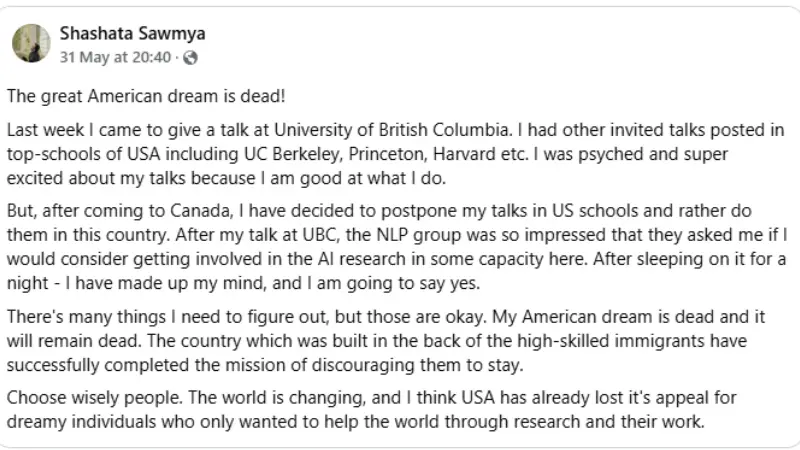Click the phrase 'discouraging them to stay'
Viewport: 800px width, 450px height.
[417, 365]
